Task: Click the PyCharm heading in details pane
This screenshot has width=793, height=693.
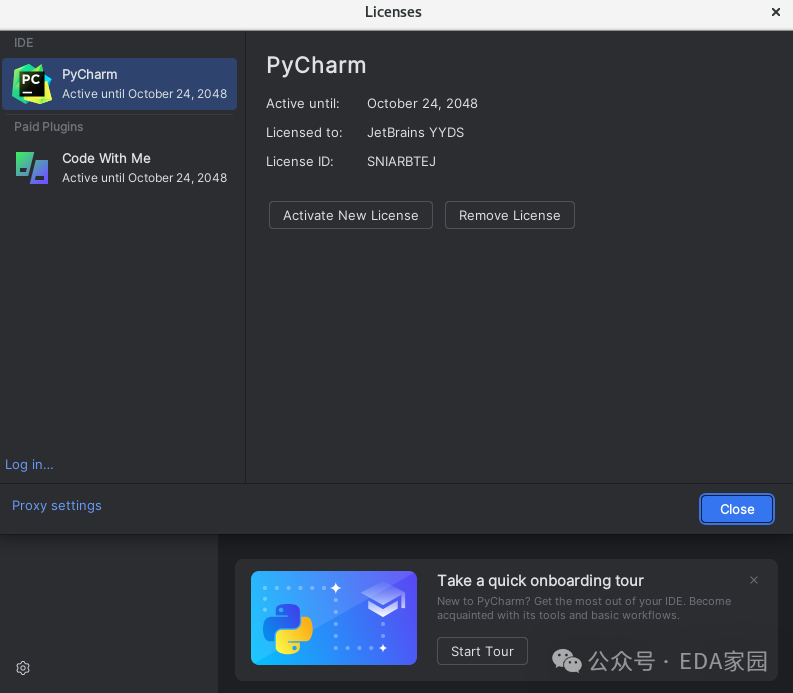Action: [x=316, y=65]
